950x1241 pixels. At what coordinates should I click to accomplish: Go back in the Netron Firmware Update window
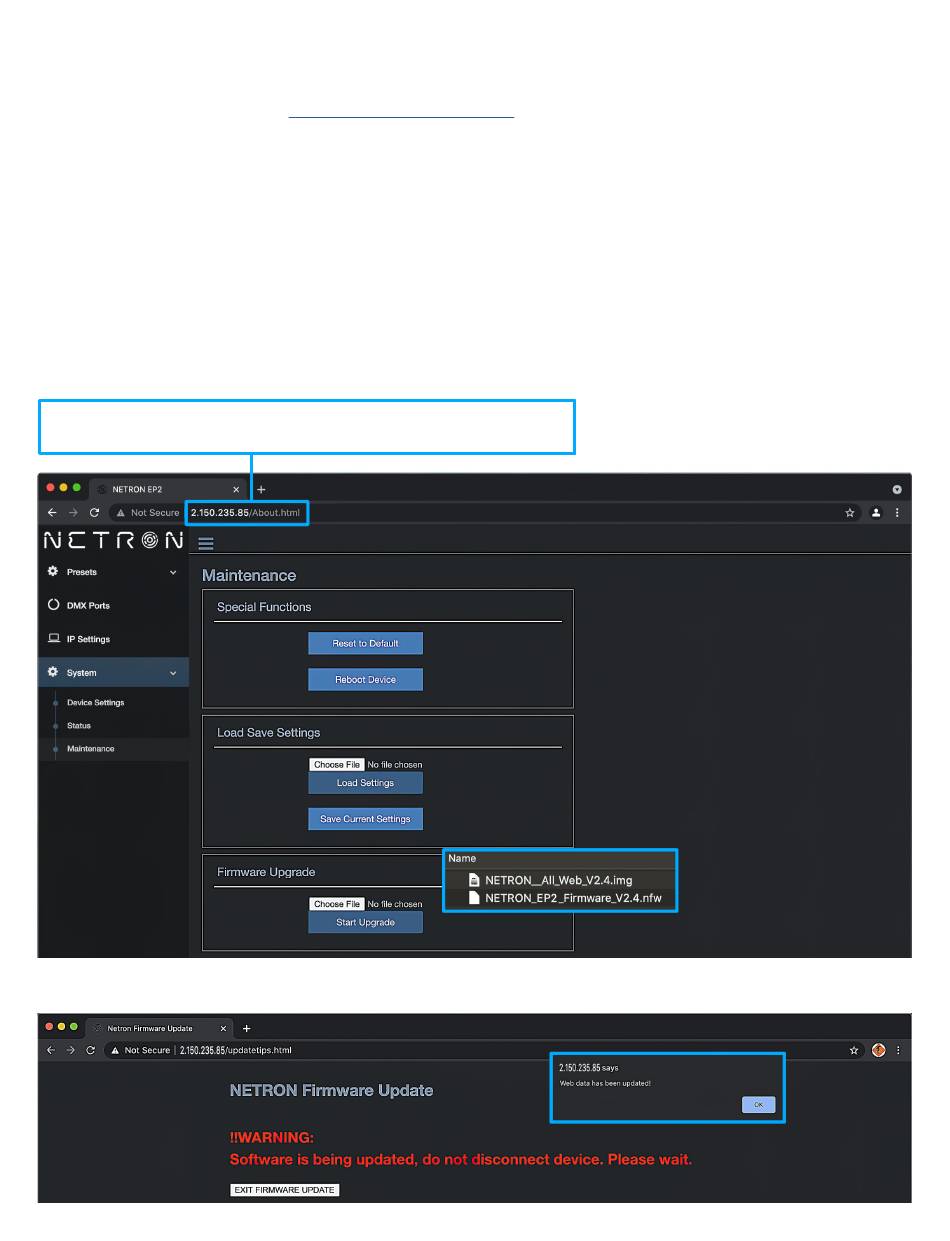click(x=52, y=1050)
